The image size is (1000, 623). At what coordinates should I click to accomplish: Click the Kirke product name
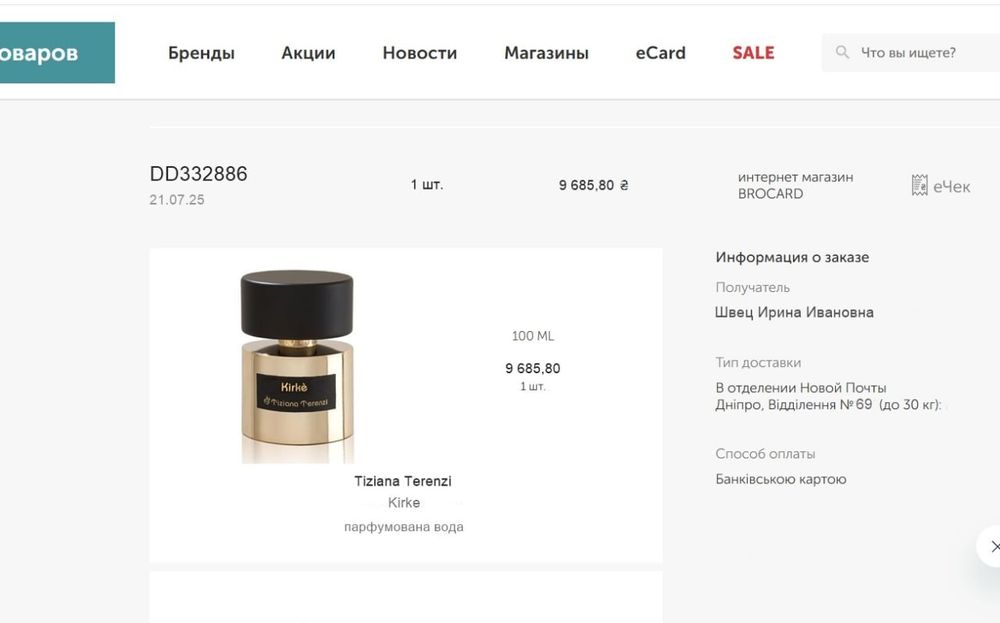click(404, 503)
